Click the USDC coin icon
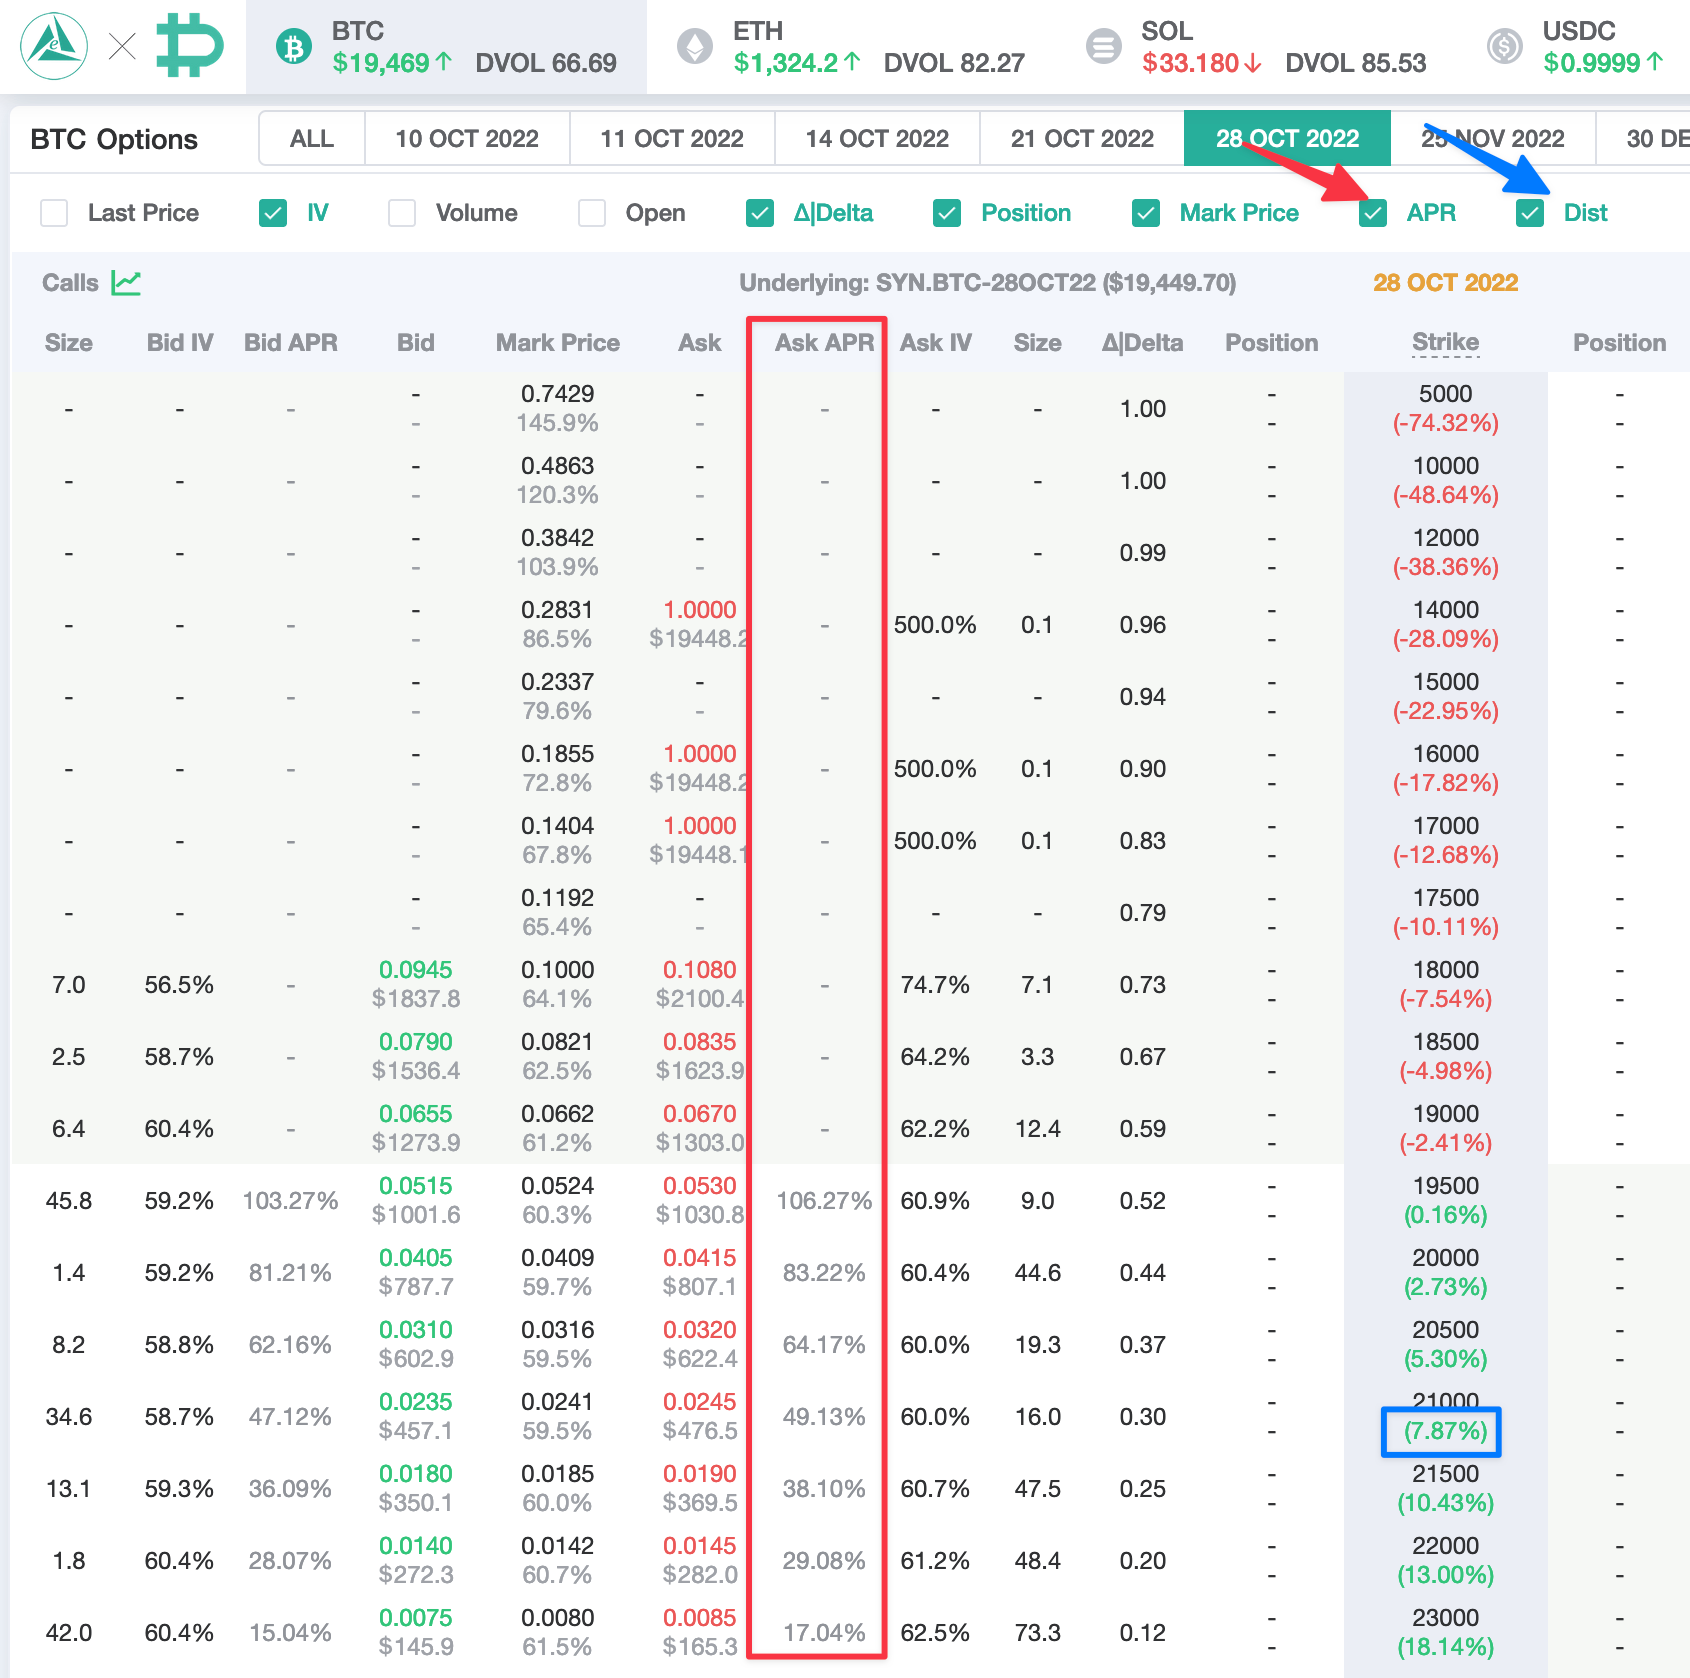Viewport: 1690px width, 1678px height. point(1504,45)
